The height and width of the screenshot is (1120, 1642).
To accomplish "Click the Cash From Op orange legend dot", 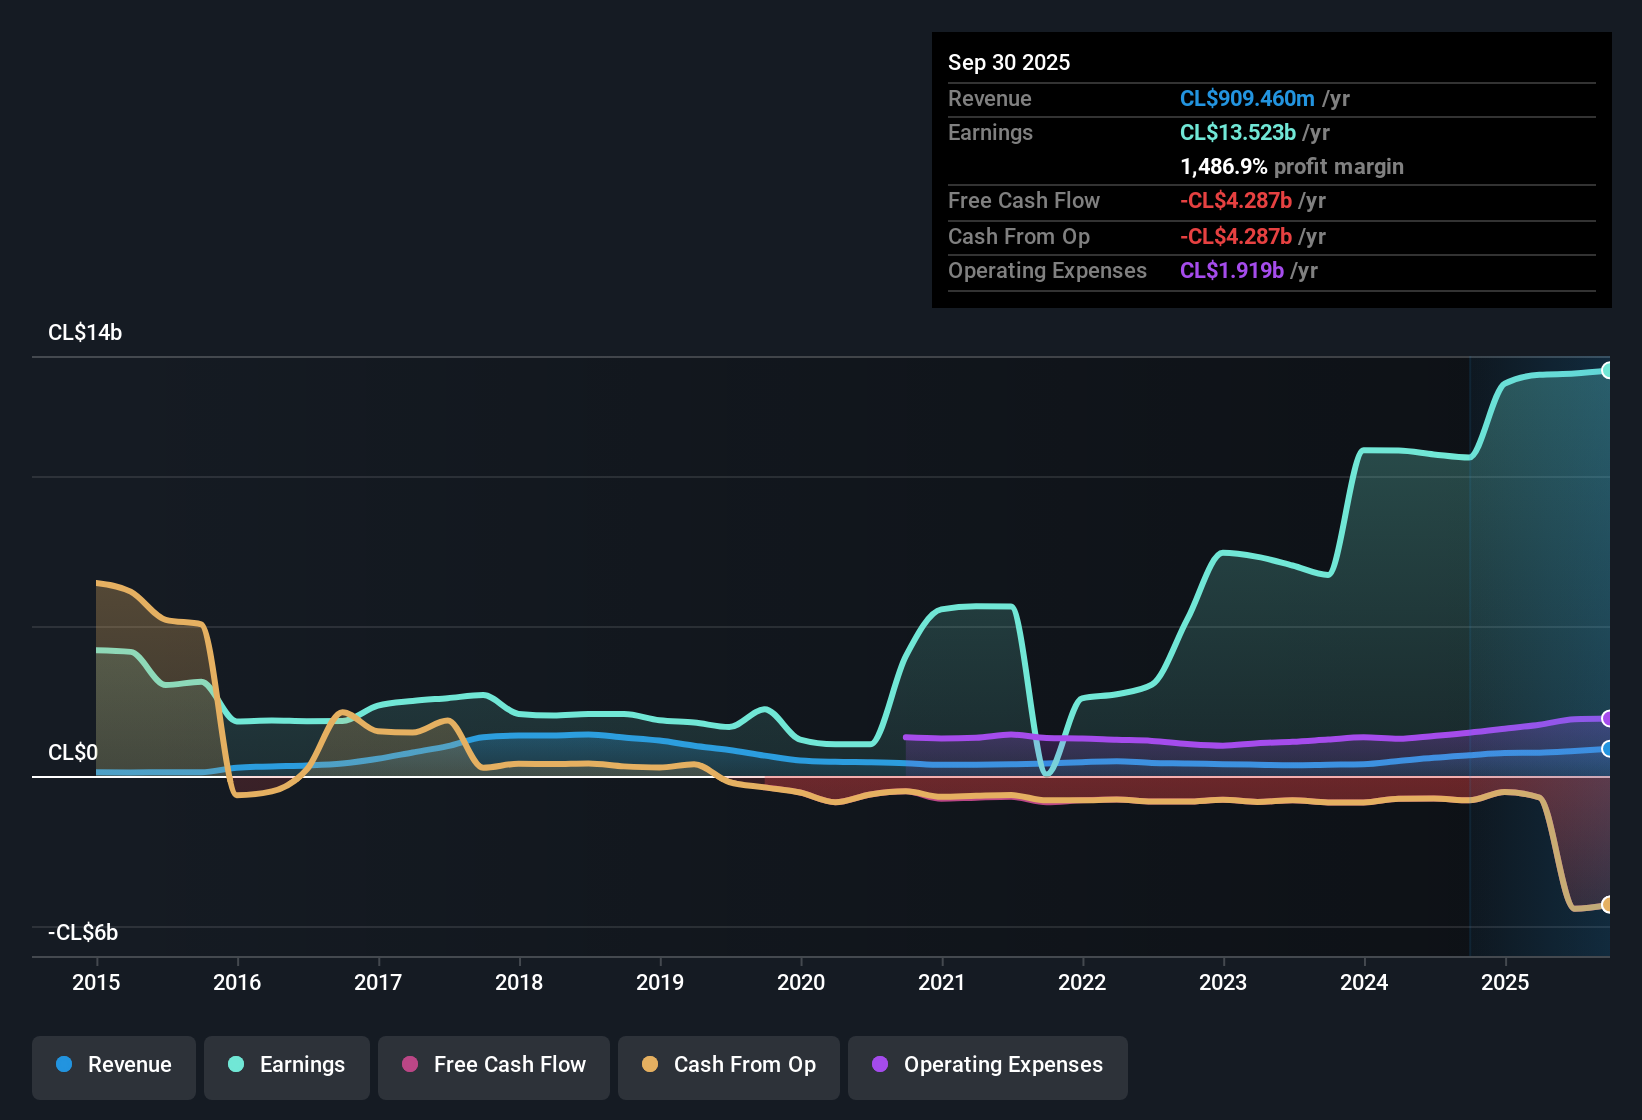I will [650, 1065].
